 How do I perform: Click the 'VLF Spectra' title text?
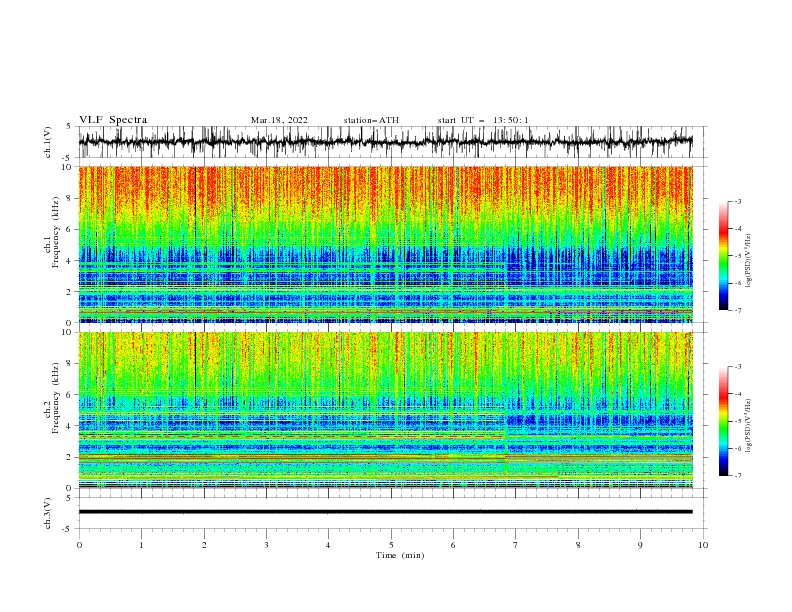[113, 120]
